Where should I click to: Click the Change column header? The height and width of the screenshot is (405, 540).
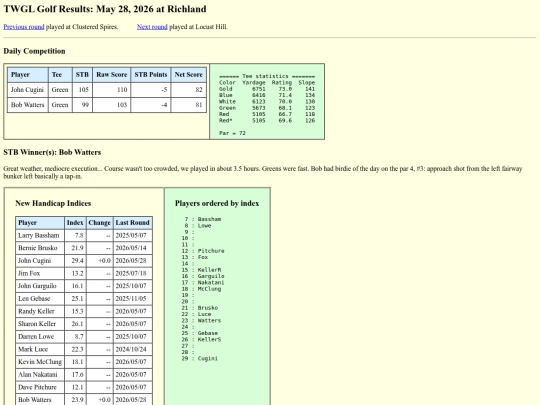tap(100, 223)
